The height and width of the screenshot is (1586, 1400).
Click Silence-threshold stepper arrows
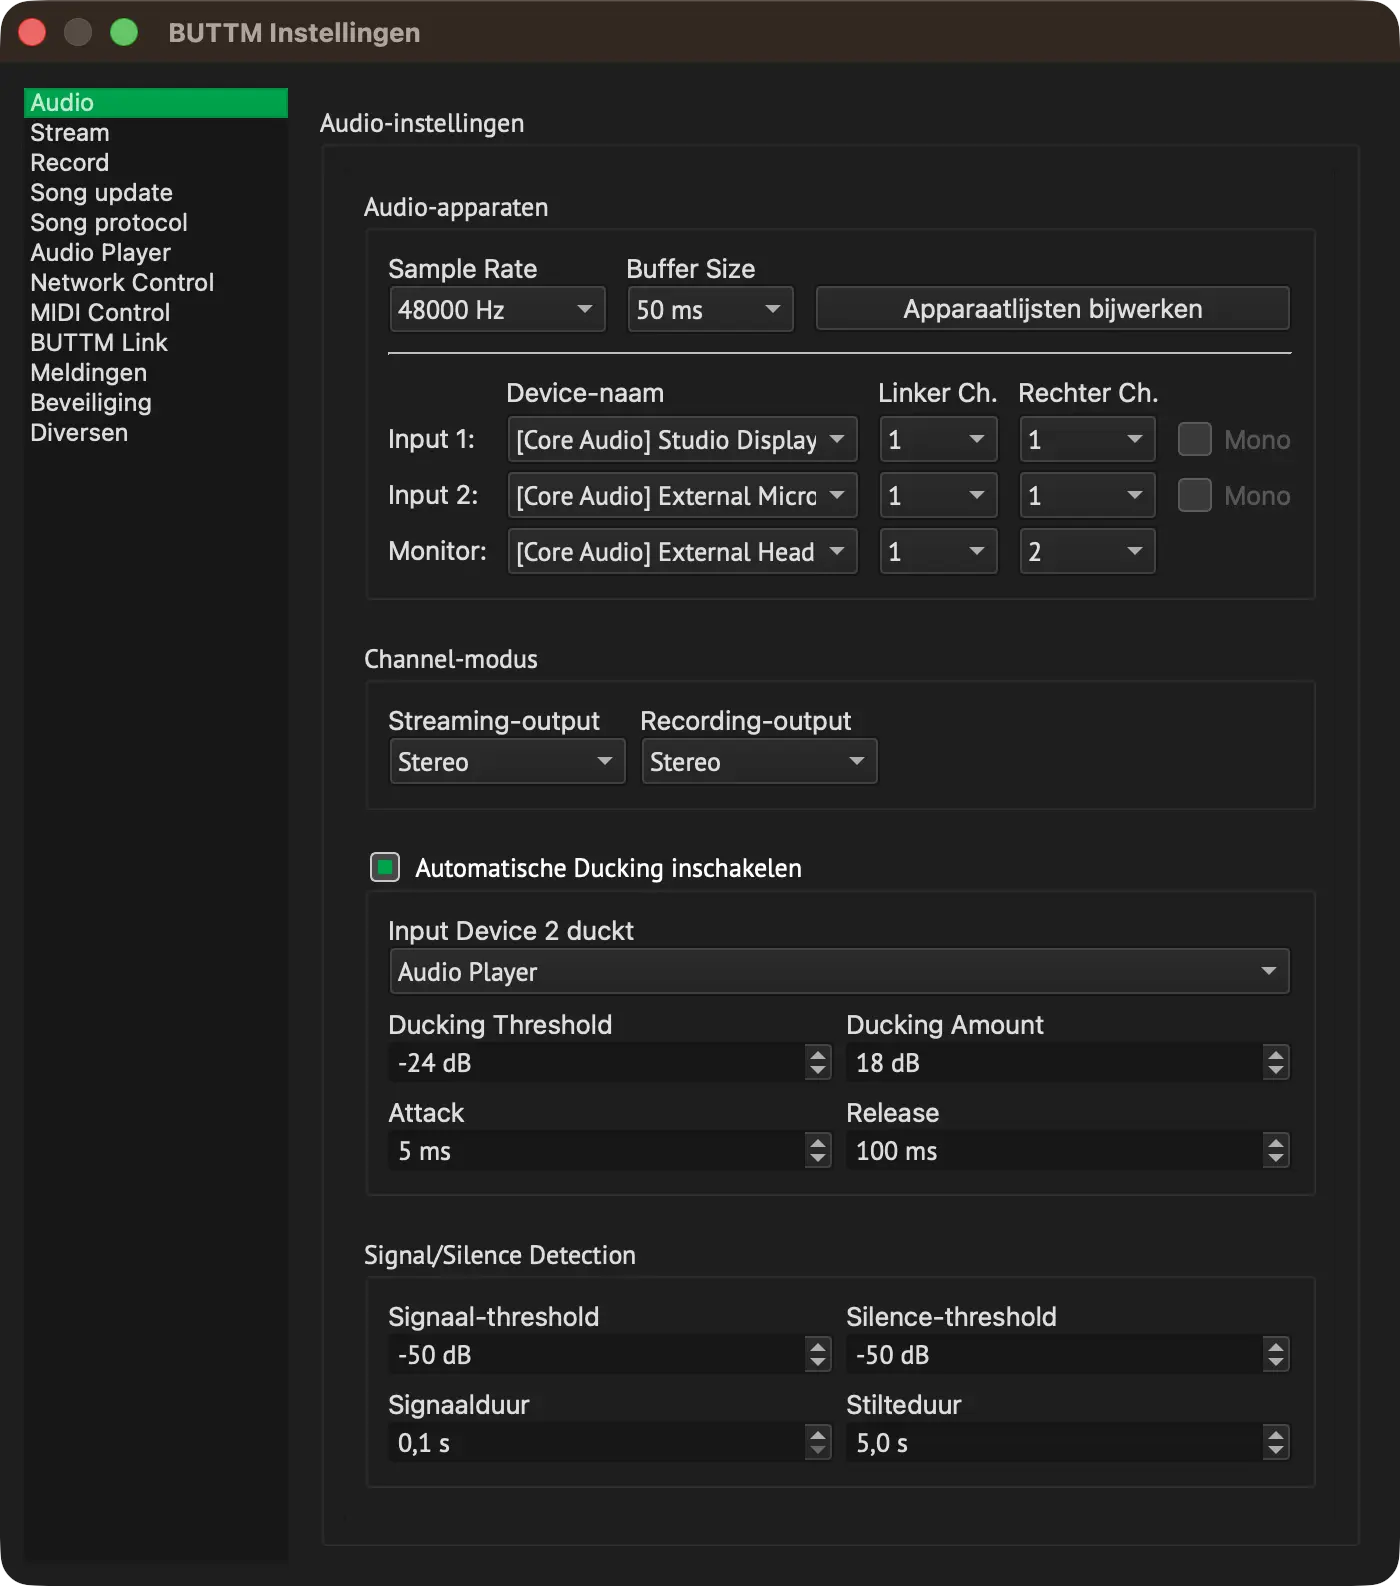pyautogui.click(x=1276, y=1354)
